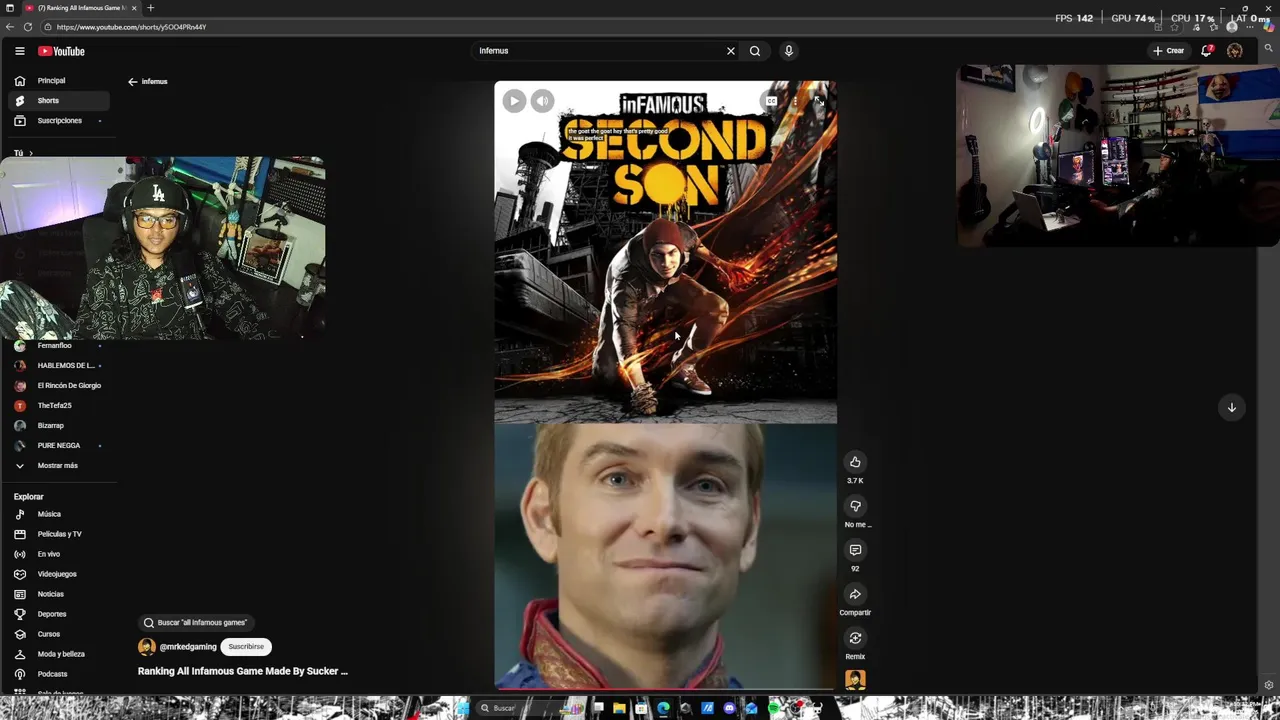Open Noticias in Explorar

click(x=58, y=594)
